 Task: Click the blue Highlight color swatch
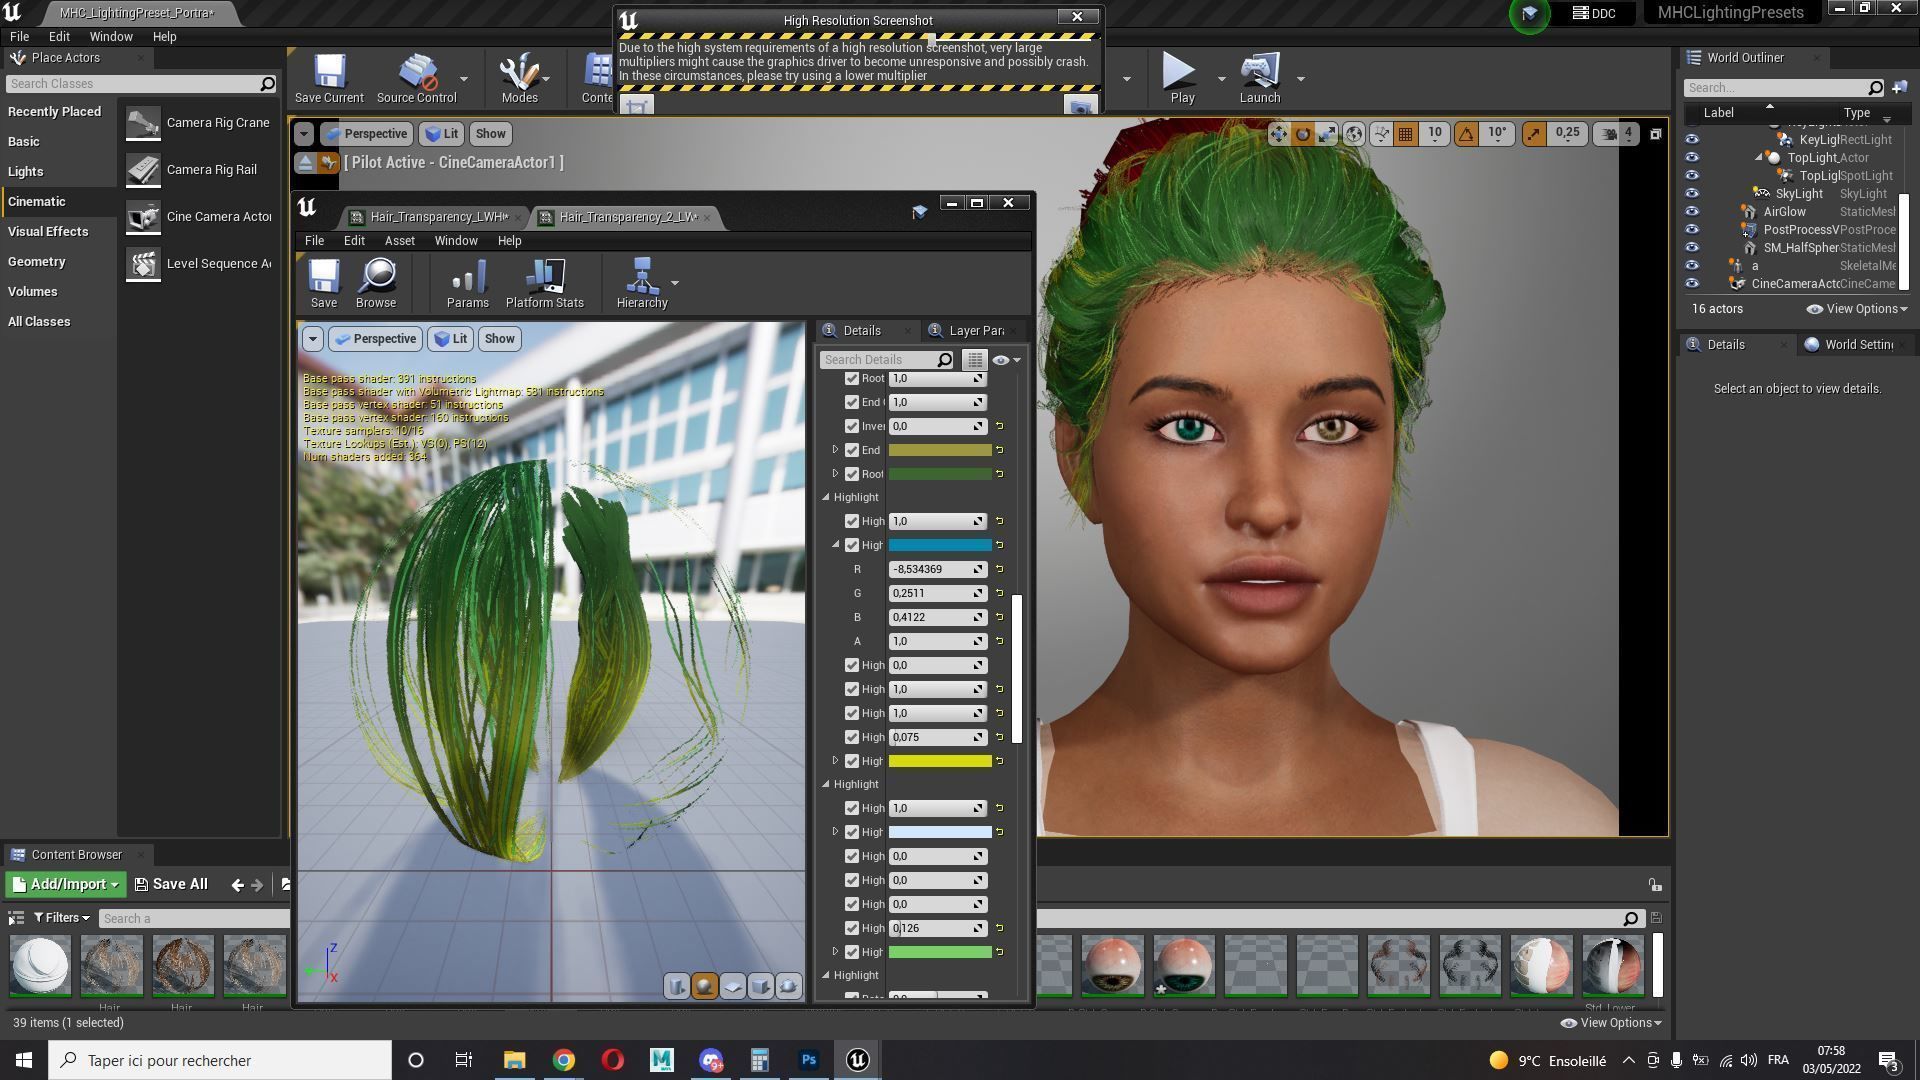coord(939,545)
